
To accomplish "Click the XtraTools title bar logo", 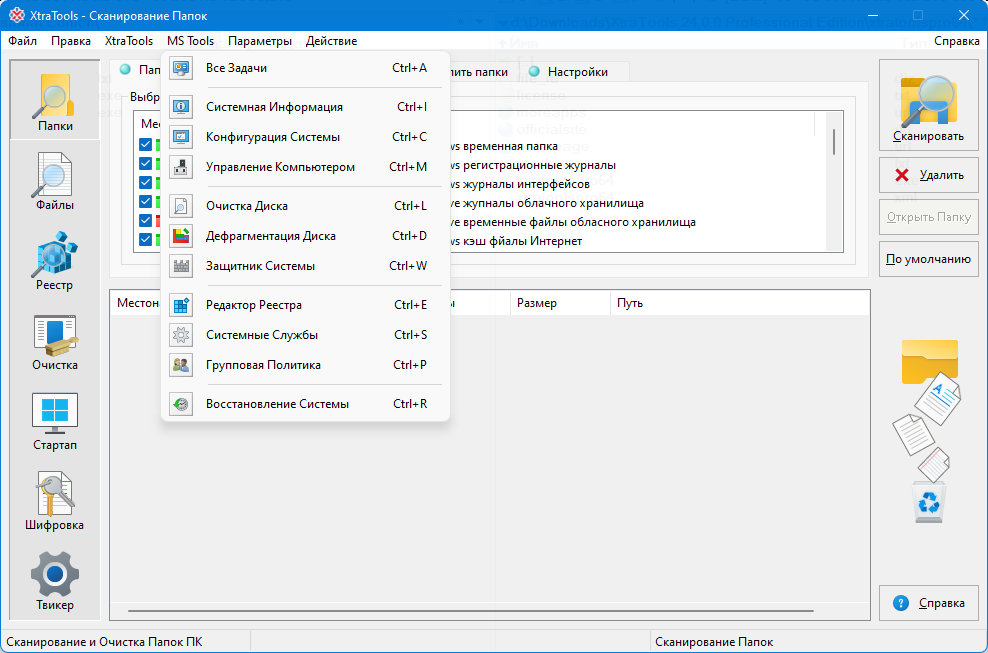I will pyautogui.click(x=17, y=15).
